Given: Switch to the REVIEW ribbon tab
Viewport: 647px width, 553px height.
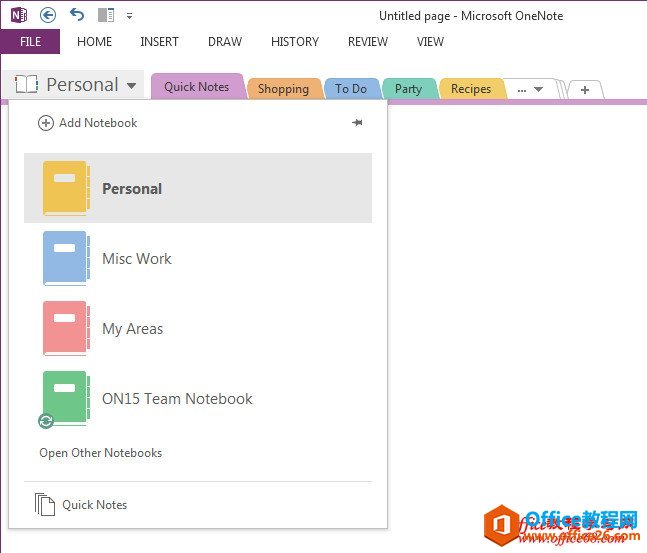Looking at the screenshot, I should (368, 42).
